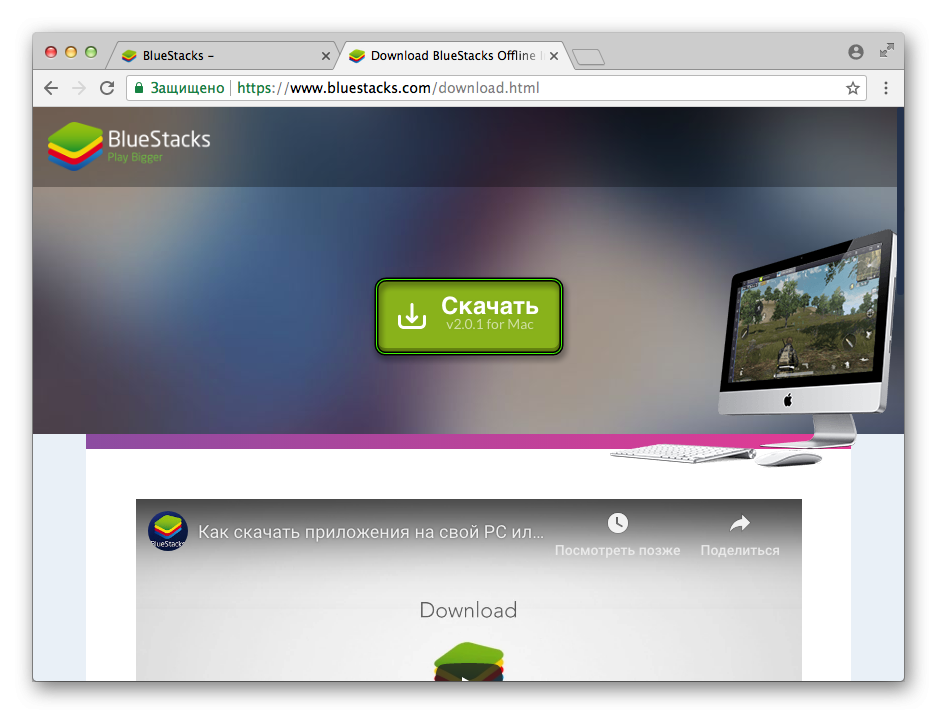
Task: Bookmark this page with the star icon
Action: [x=853, y=88]
